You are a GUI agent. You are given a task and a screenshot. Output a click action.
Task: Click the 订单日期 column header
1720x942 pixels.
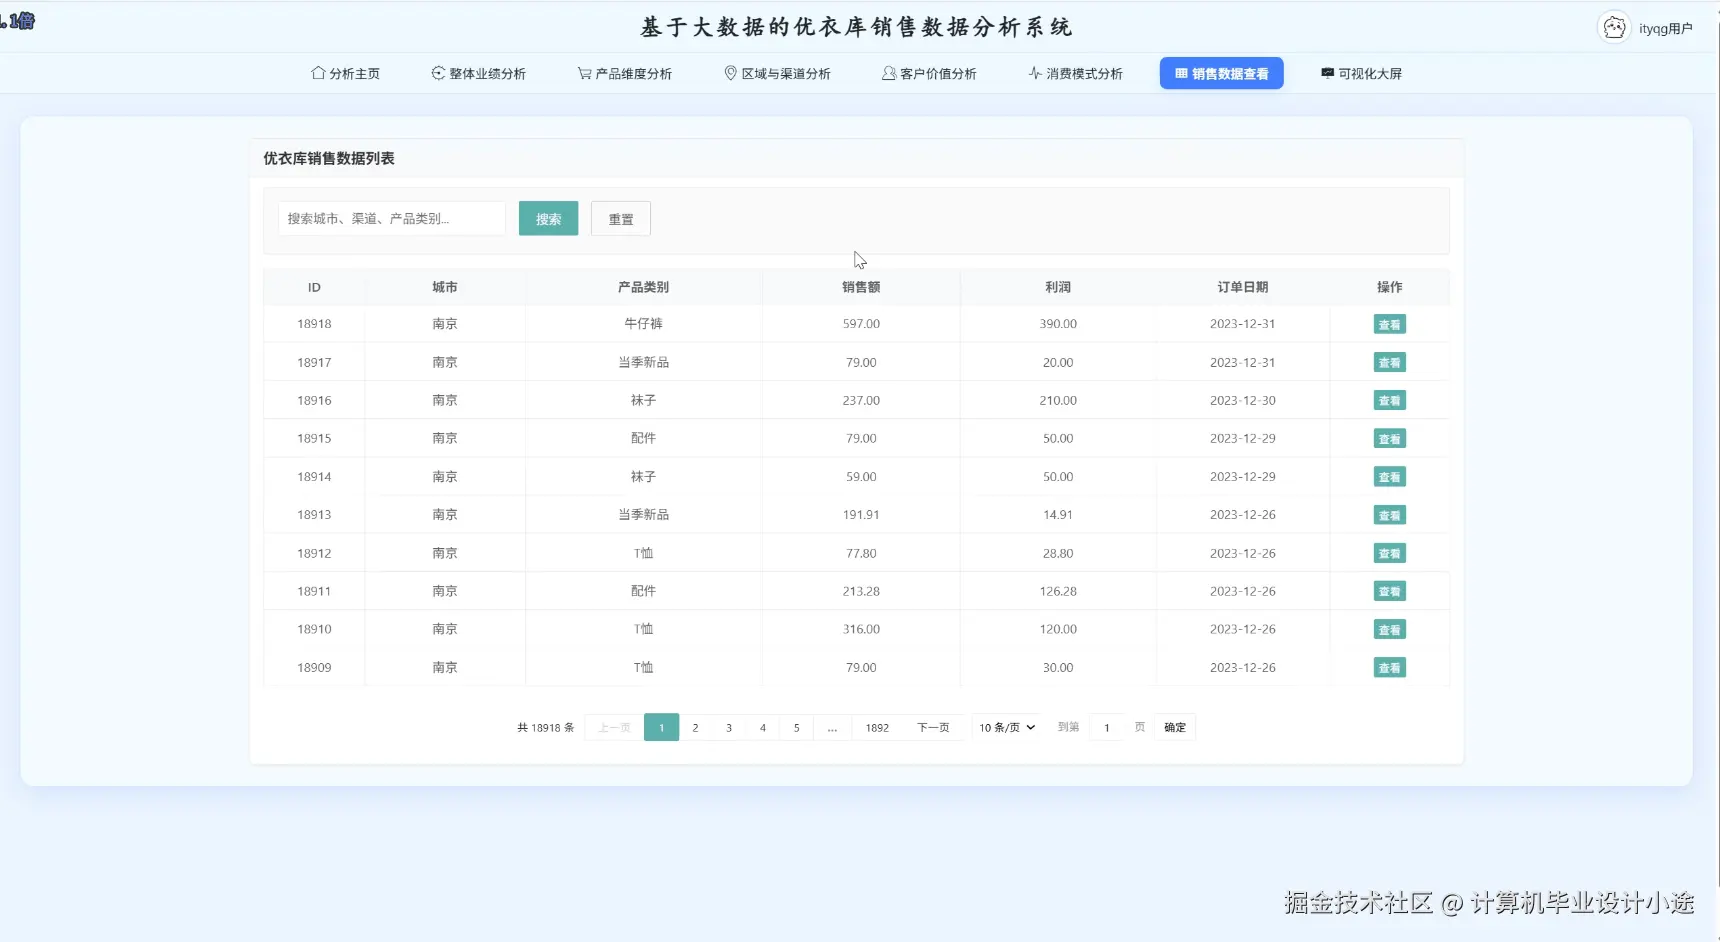[x=1243, y=287]
